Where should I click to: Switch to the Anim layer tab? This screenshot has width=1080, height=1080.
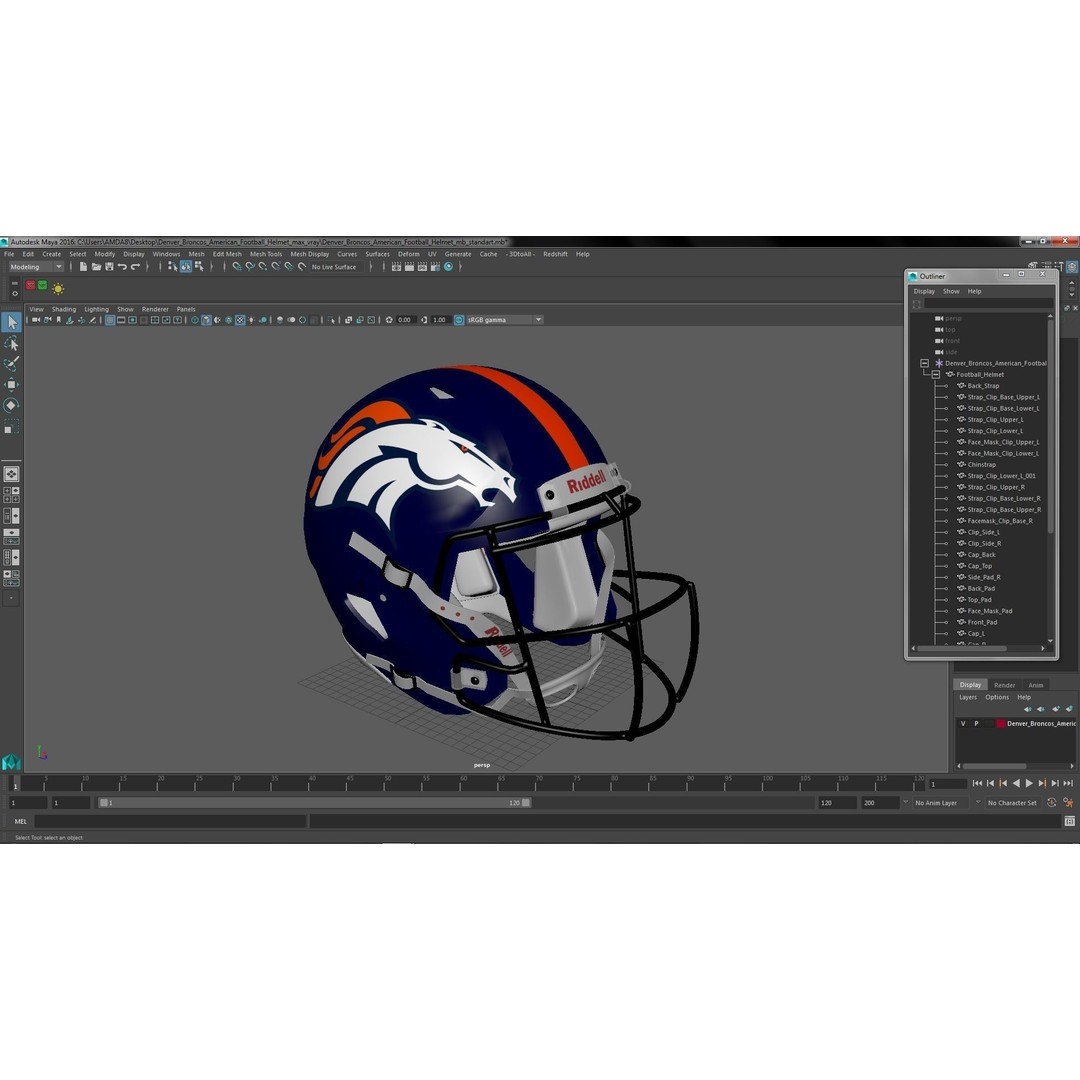(1035, 685)
